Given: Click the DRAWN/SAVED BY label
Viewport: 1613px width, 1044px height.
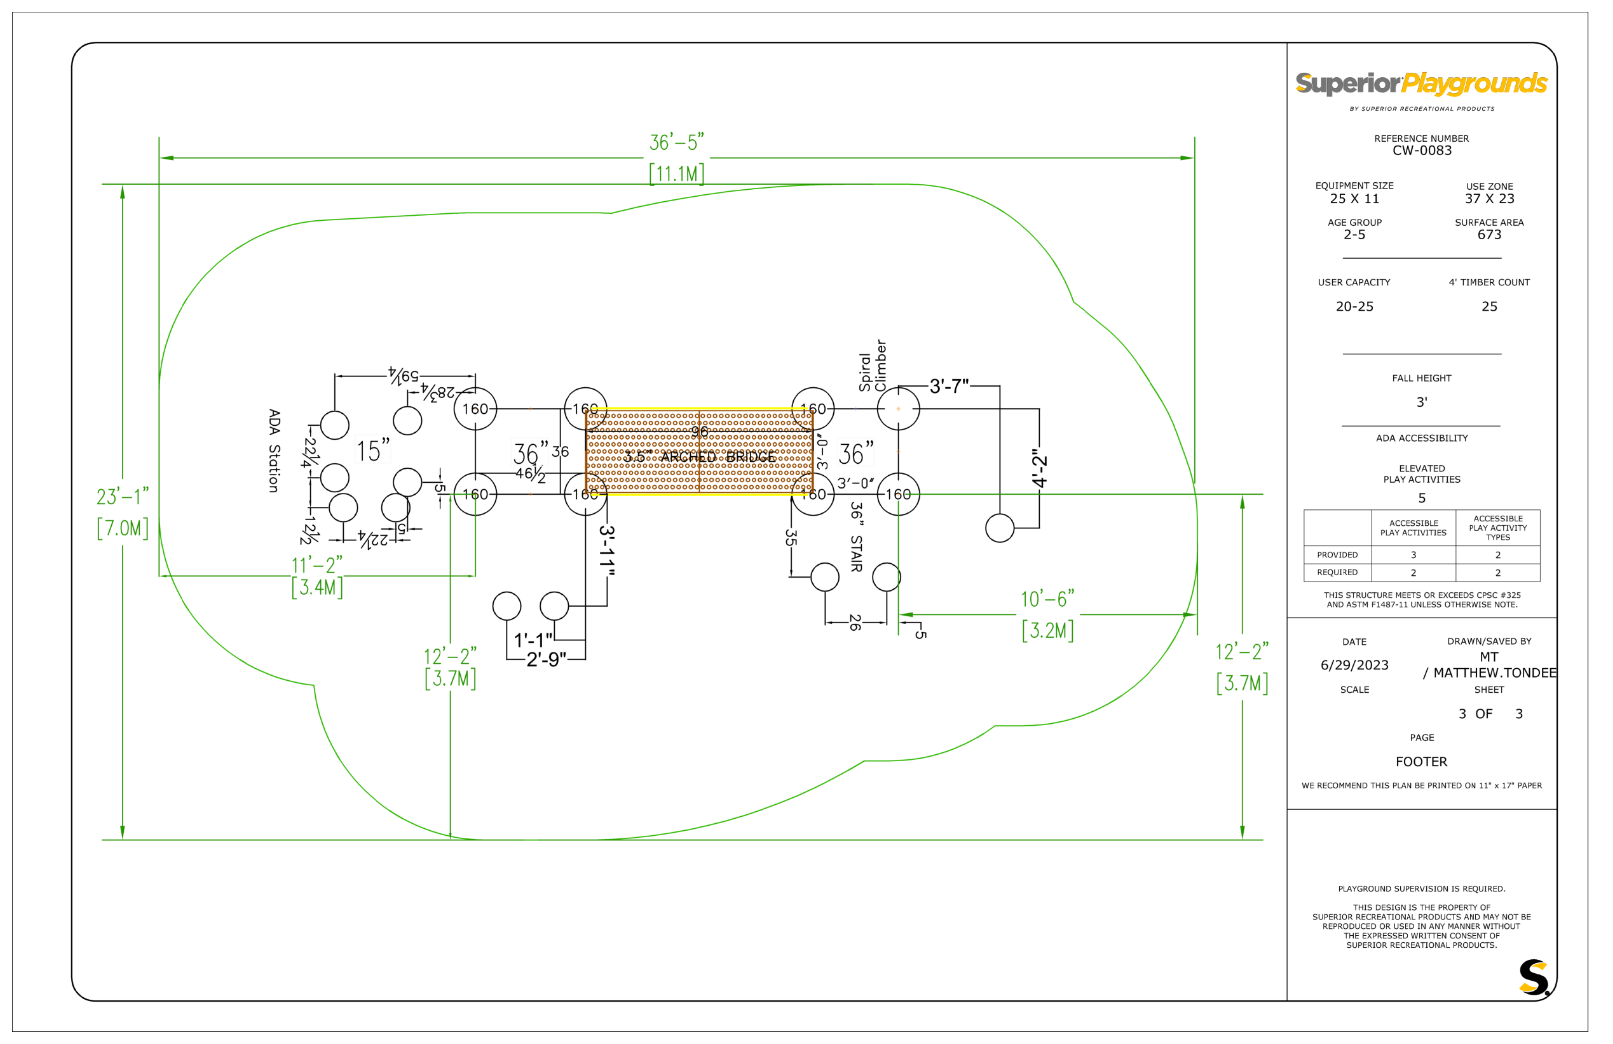Looking at the screenshot, I should pos(1489,642).
